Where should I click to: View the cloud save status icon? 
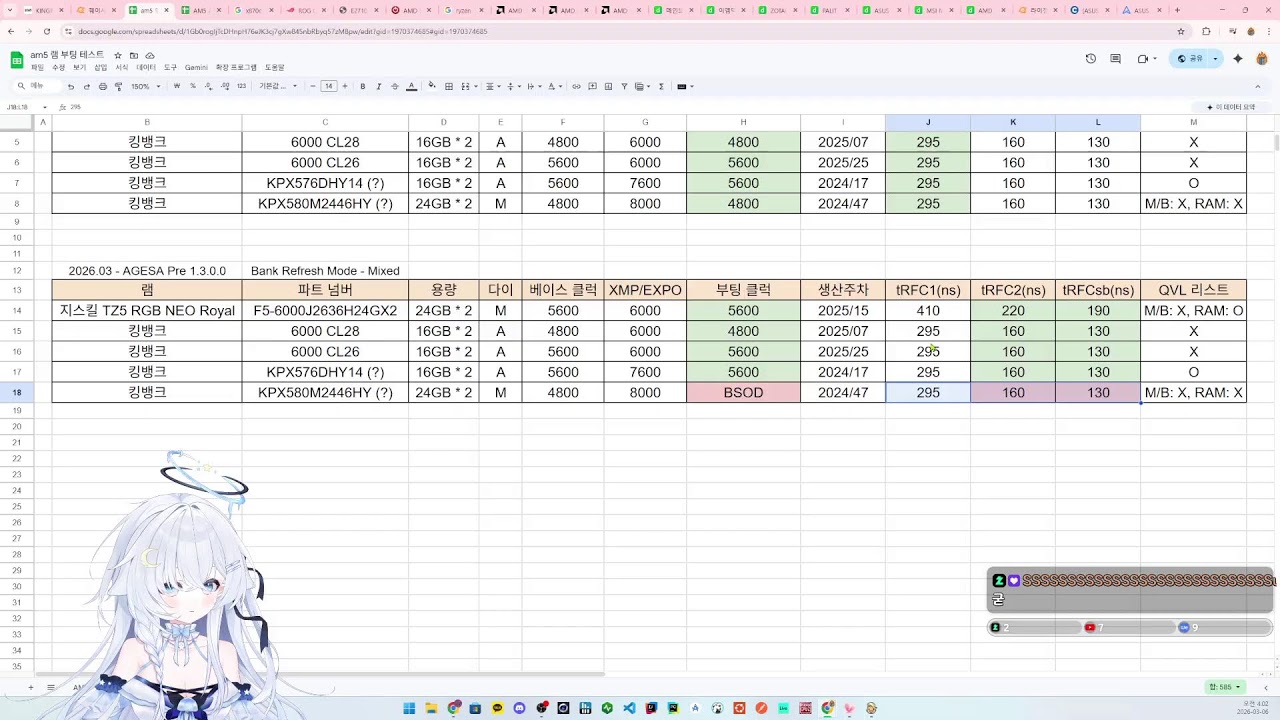click(x=150, y=55)
